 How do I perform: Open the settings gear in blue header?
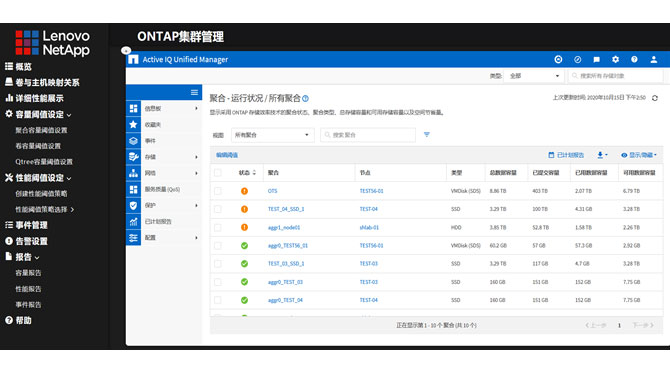615,59
